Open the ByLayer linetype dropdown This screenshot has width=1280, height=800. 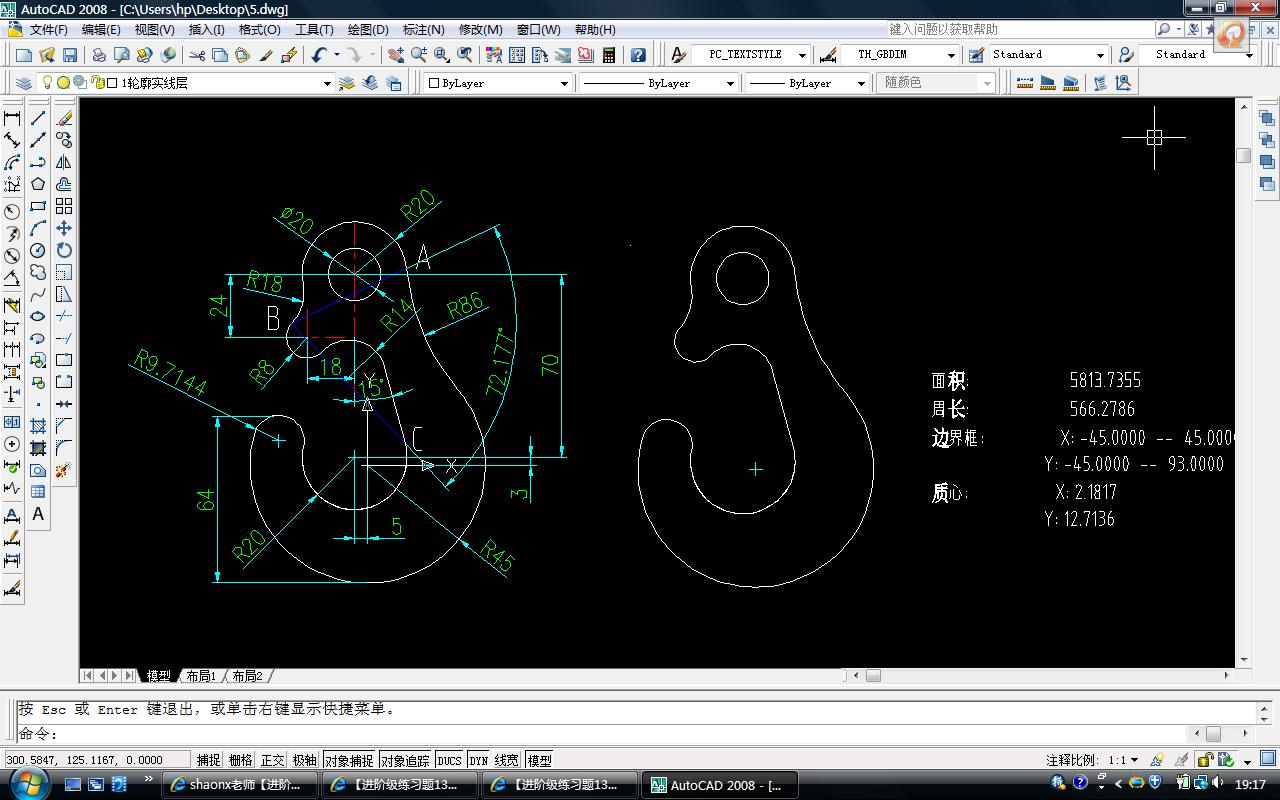pos(658,83)
